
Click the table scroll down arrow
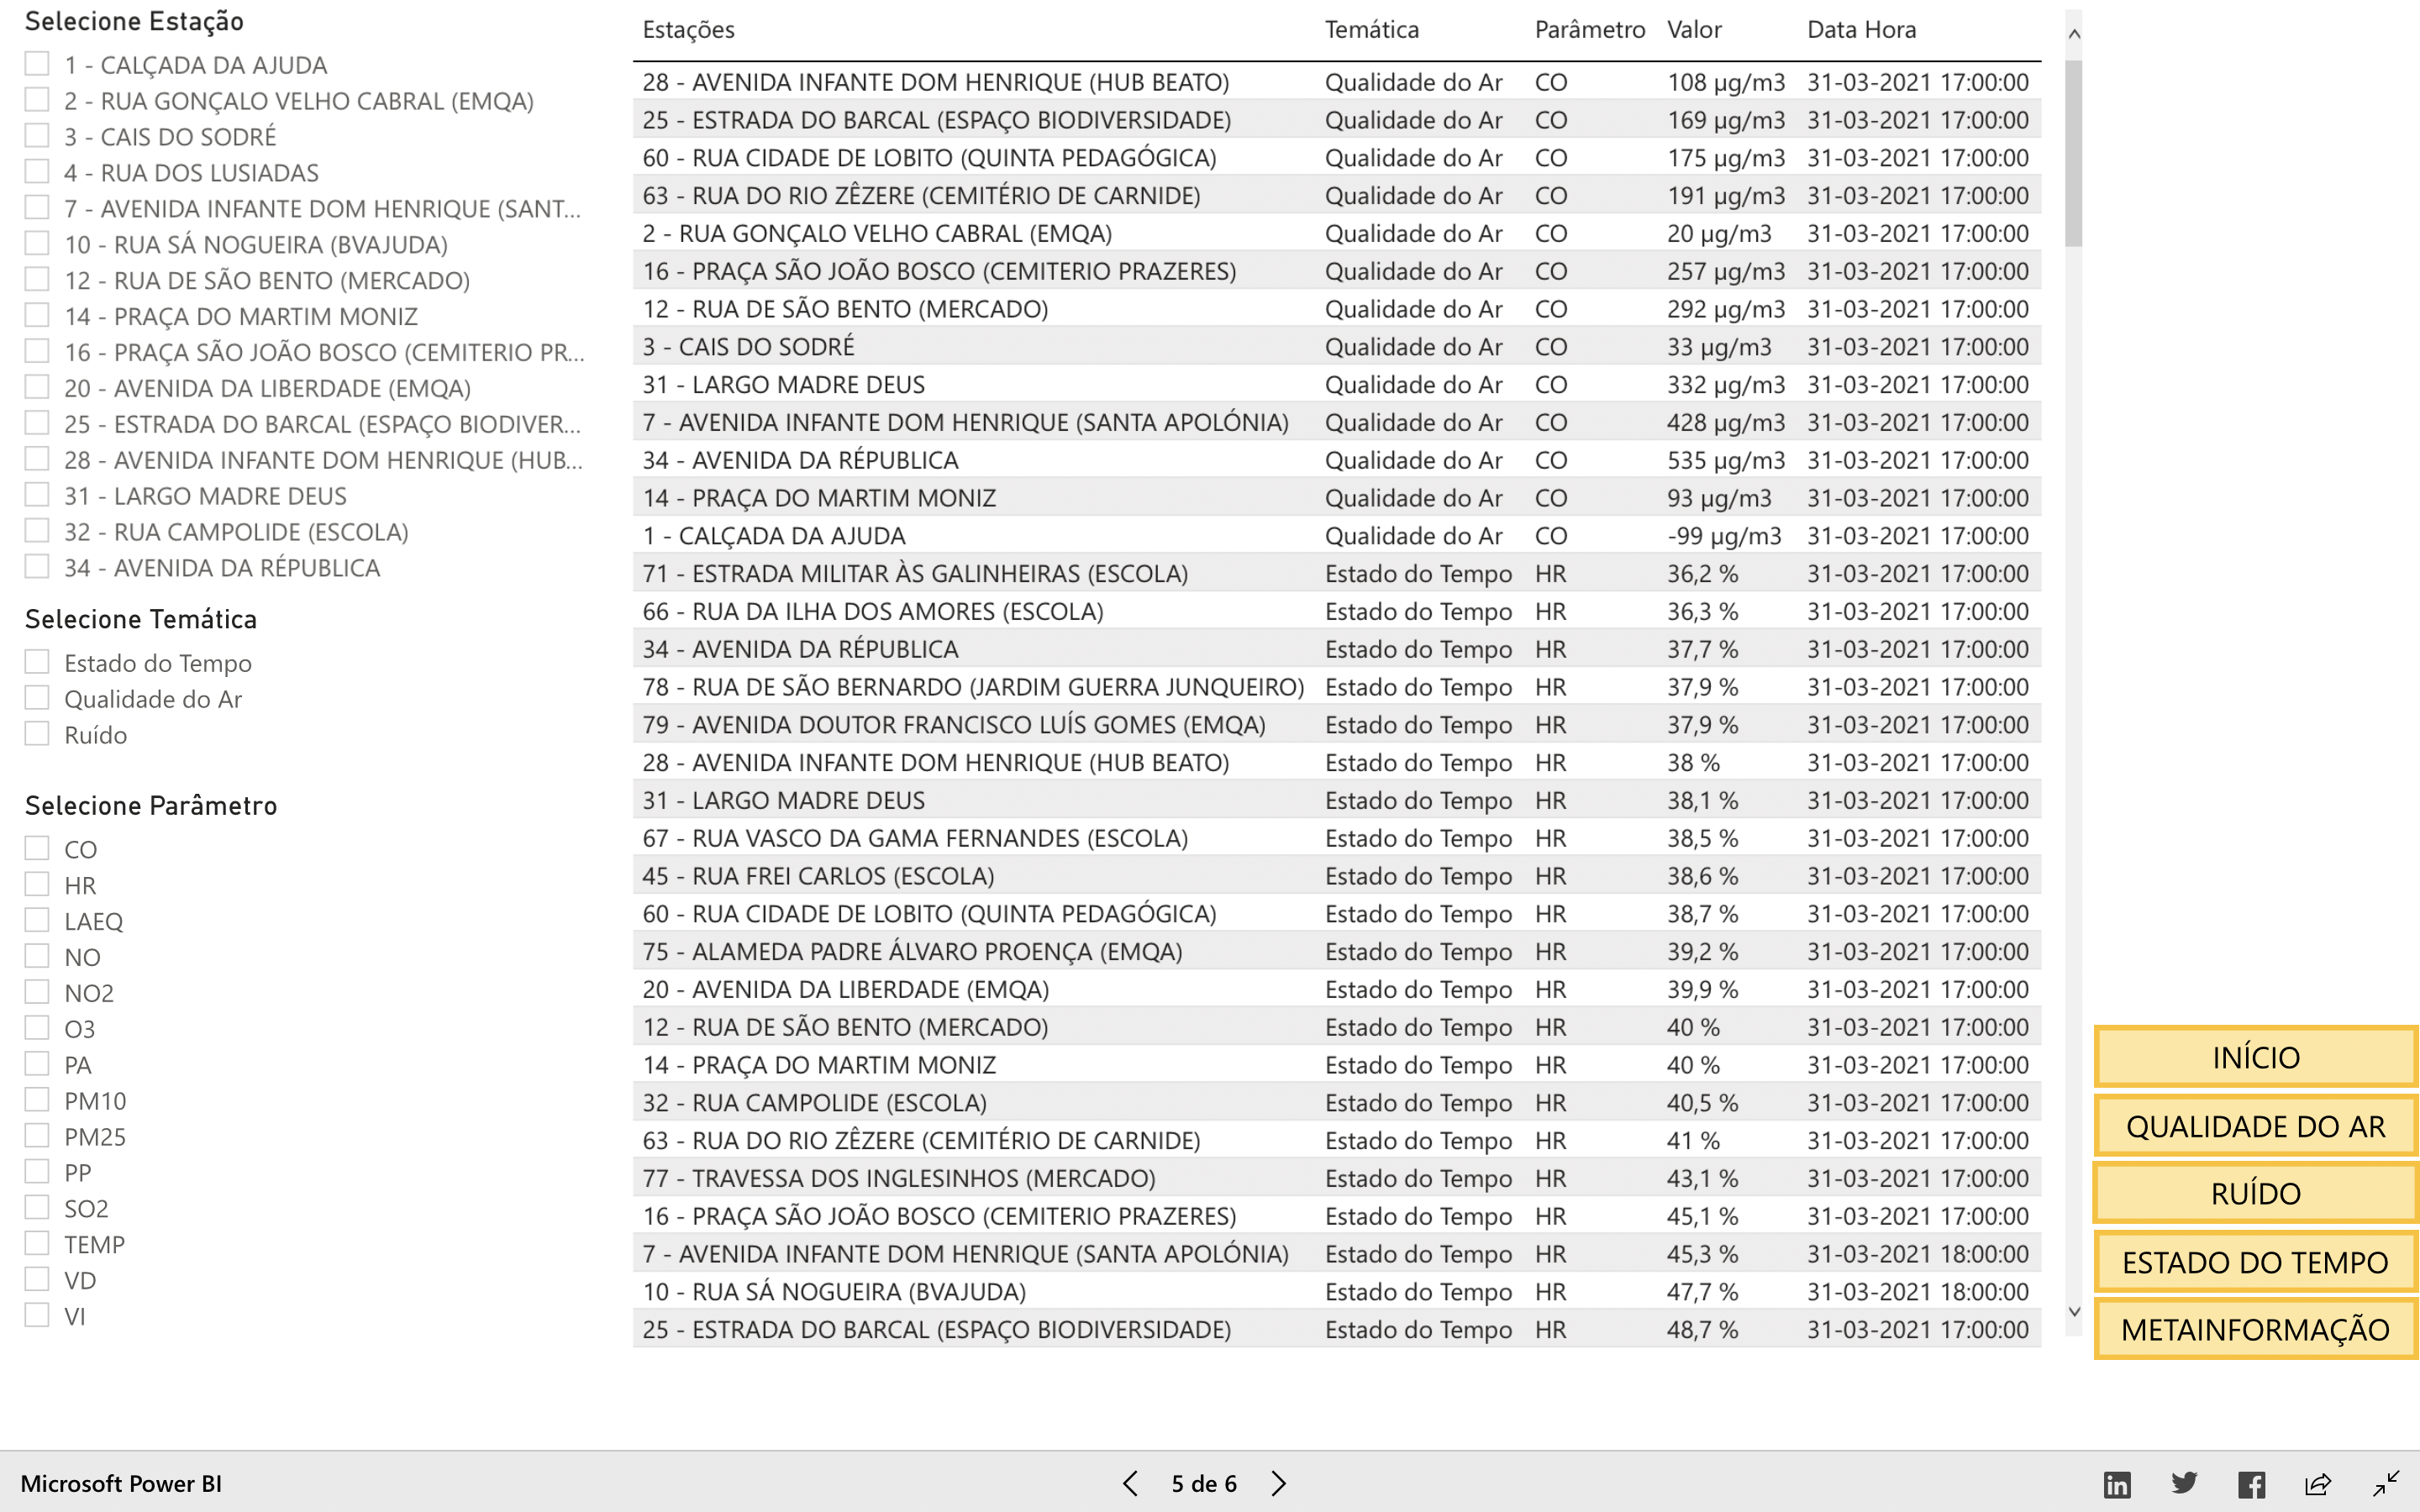pyautogui.click(x=2074, y=1311)
